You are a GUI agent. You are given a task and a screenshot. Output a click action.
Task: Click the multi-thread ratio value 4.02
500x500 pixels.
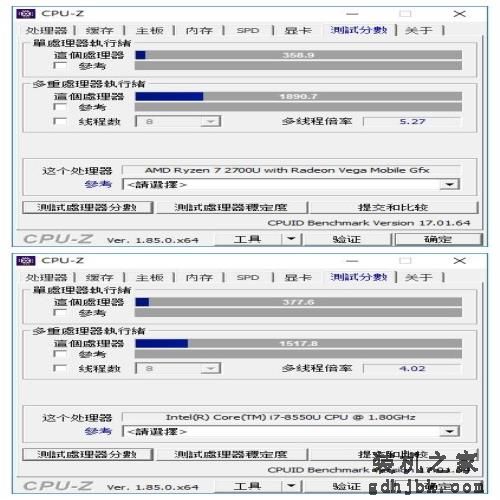412,368
